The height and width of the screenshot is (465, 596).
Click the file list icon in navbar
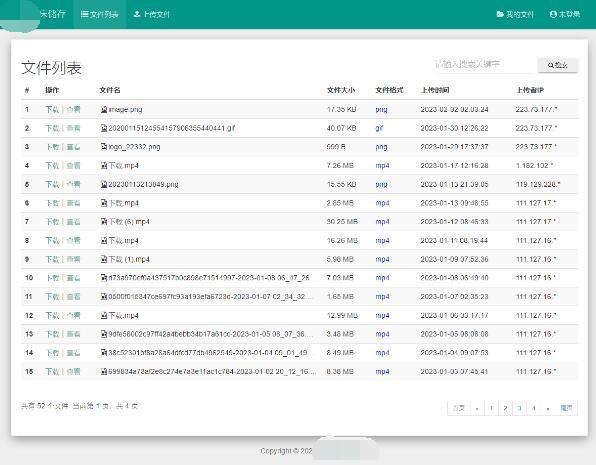pos(84,14)
